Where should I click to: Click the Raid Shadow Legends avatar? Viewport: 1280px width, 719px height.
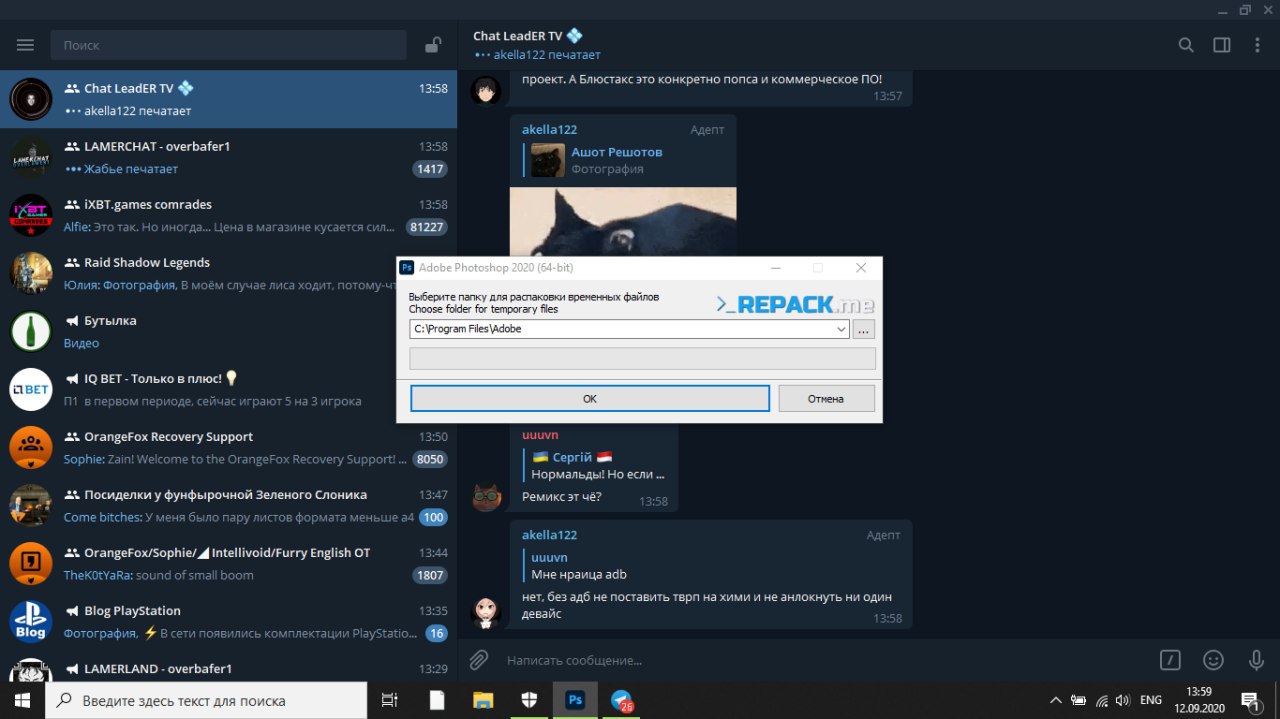click(31, 273)
